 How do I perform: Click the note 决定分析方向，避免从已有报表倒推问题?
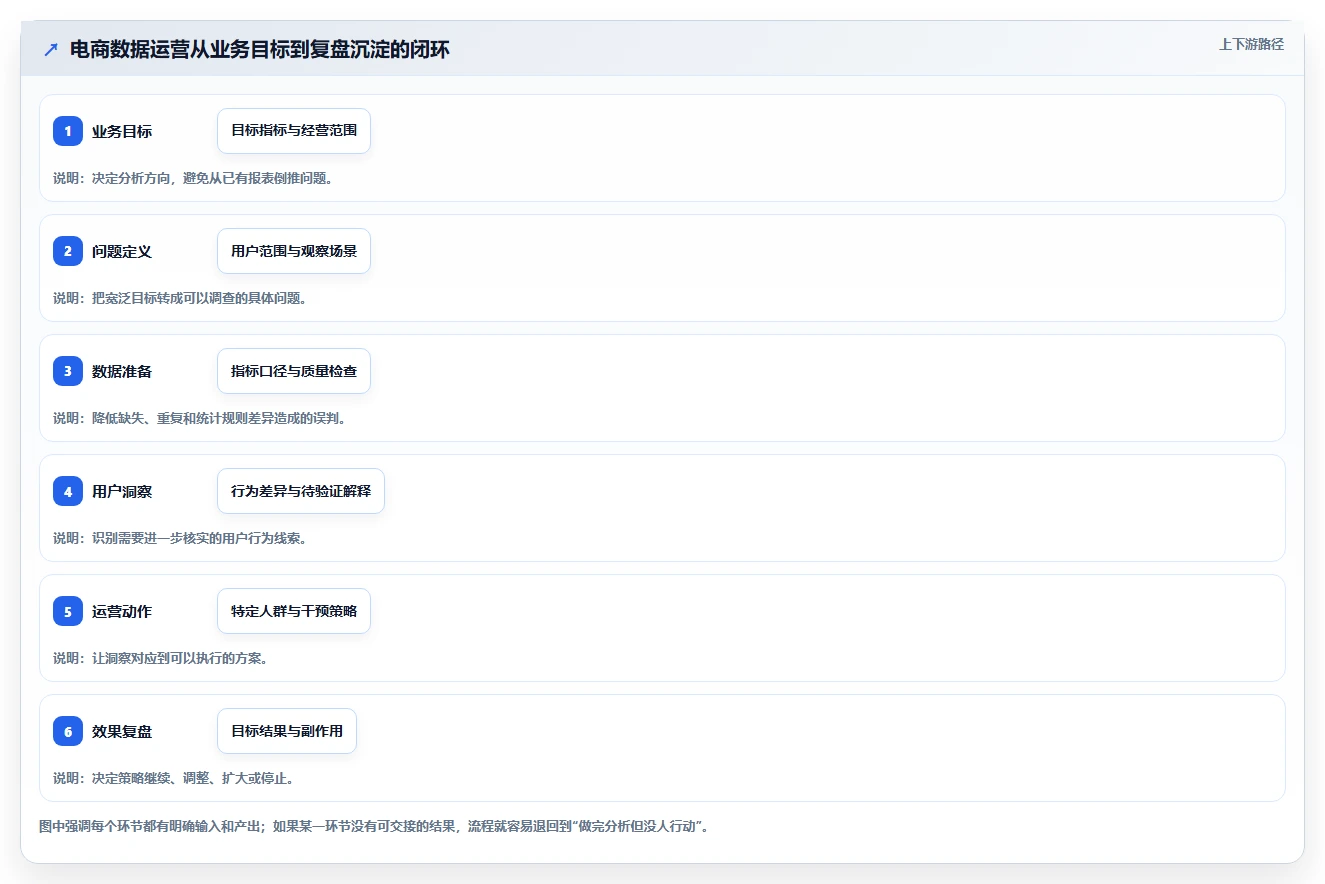193,178
